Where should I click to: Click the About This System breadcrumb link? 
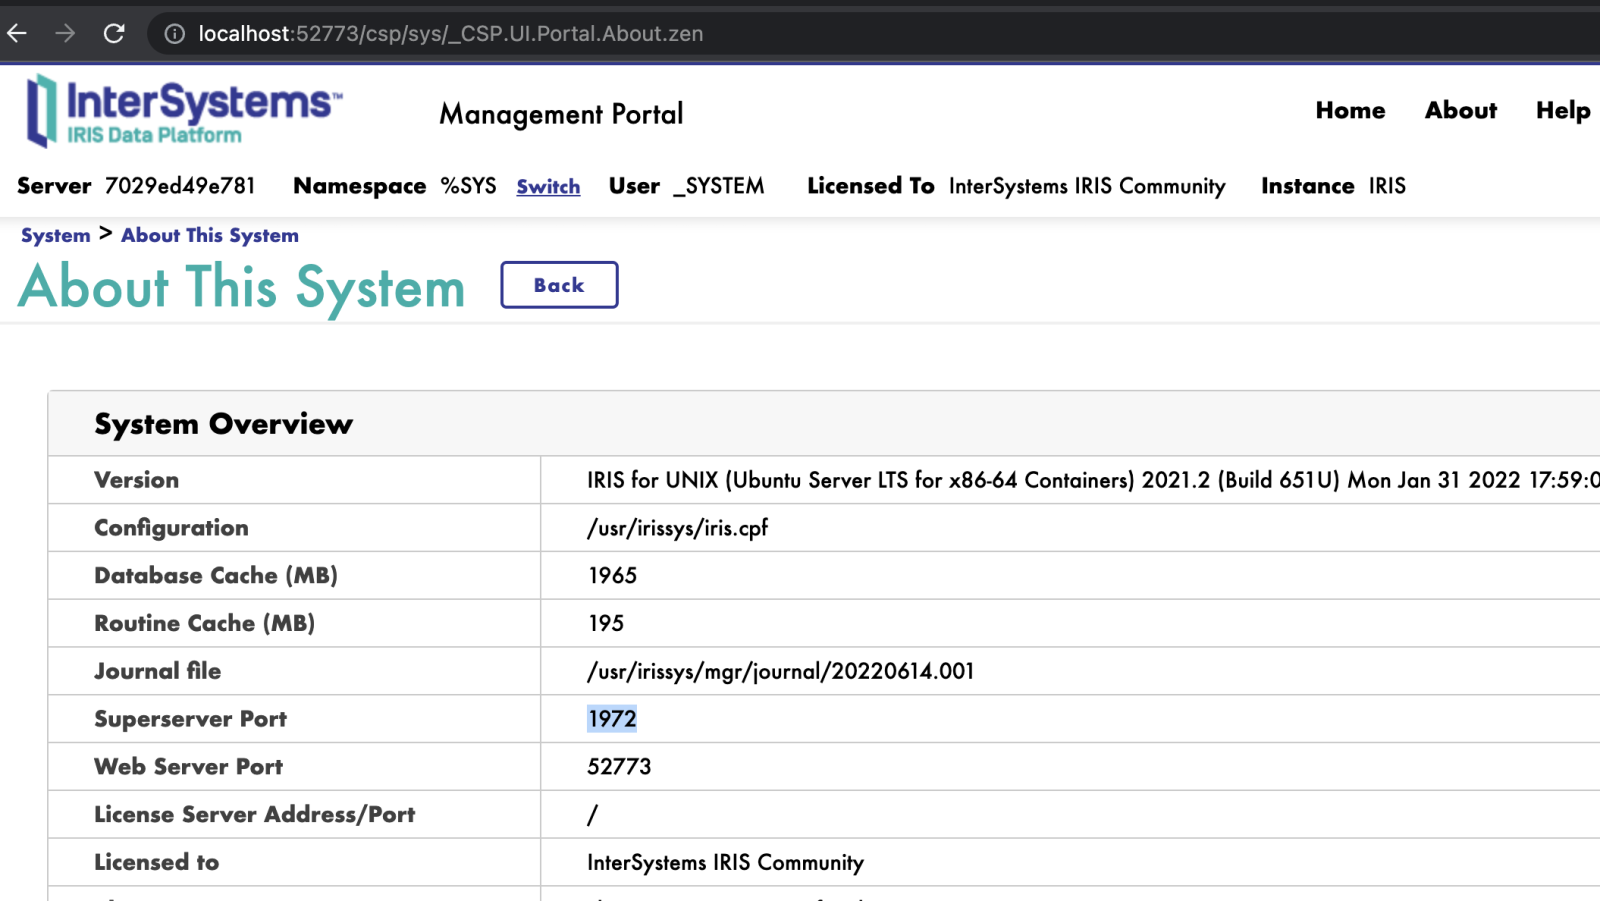pos(210,235)
